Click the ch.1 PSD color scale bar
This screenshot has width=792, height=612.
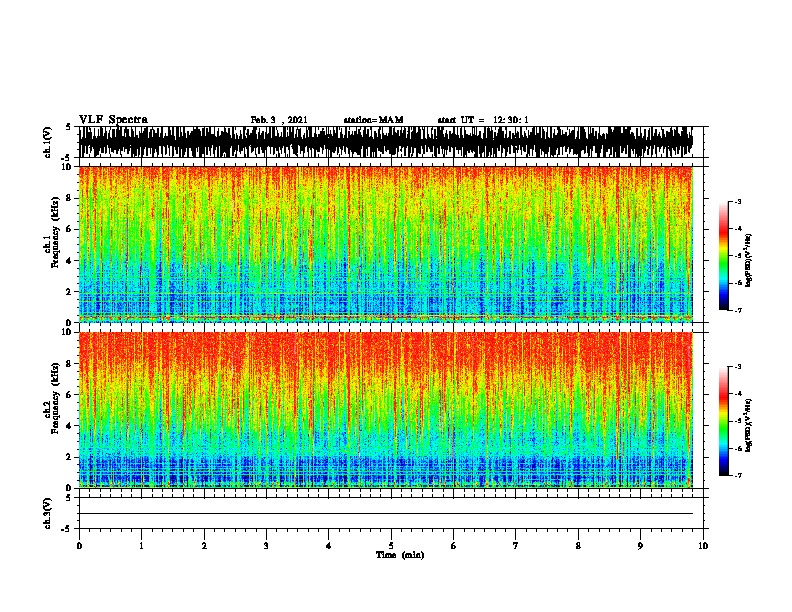[724, 256]
